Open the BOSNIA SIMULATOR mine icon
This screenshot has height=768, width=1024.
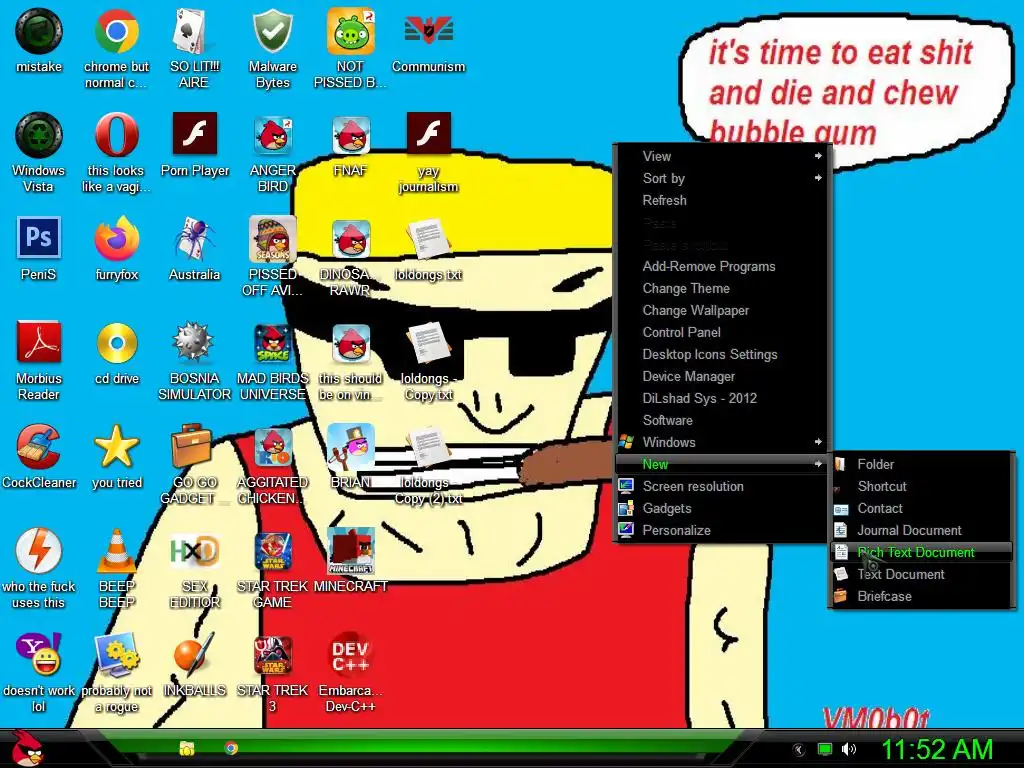pyautogui.click(x=194, y=342)
